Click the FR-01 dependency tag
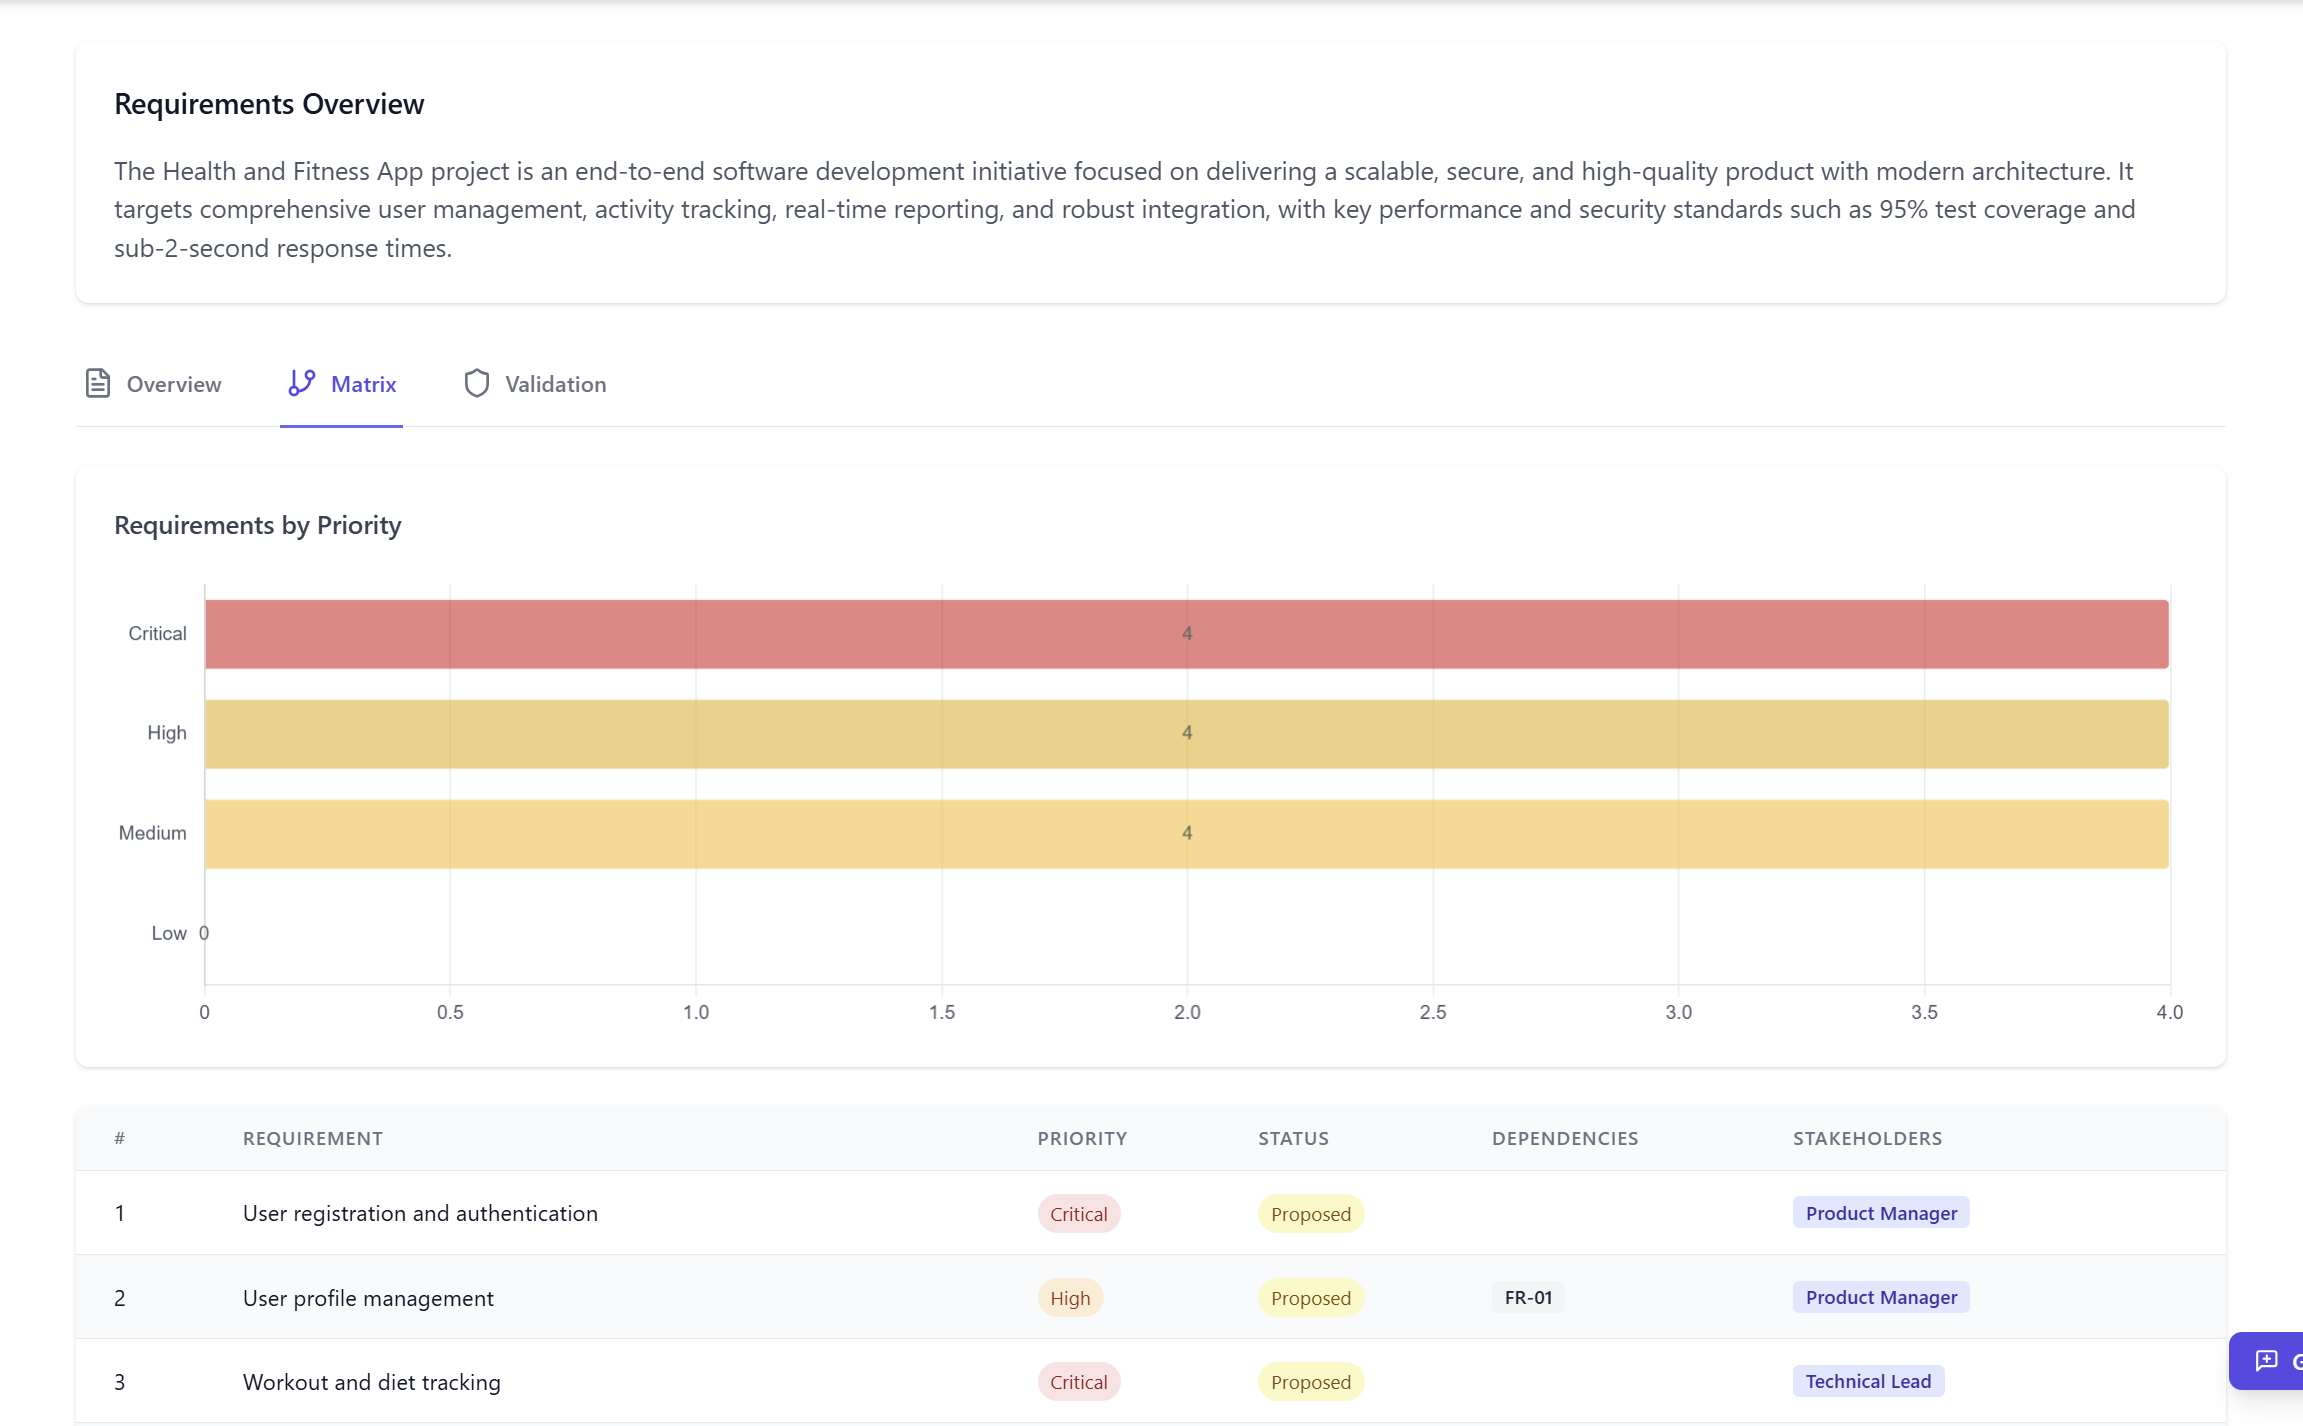This screenshot has height=1426, width=2303. coord(1528,1297)
